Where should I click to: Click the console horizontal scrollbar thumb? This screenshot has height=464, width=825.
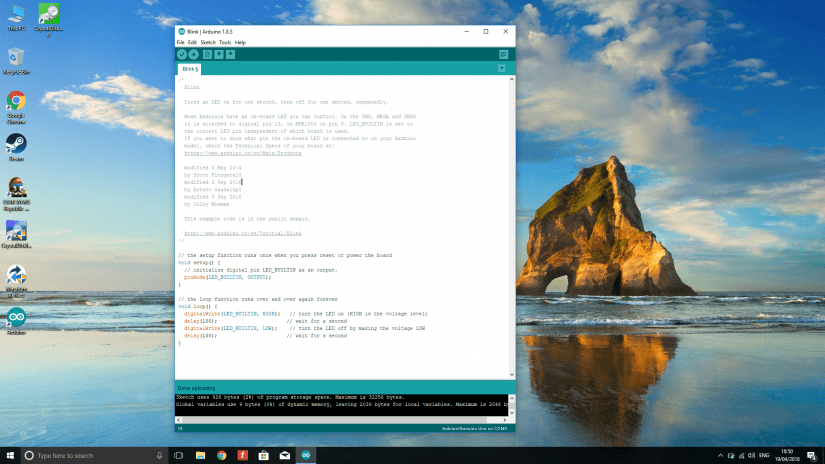tap(335, 420)
